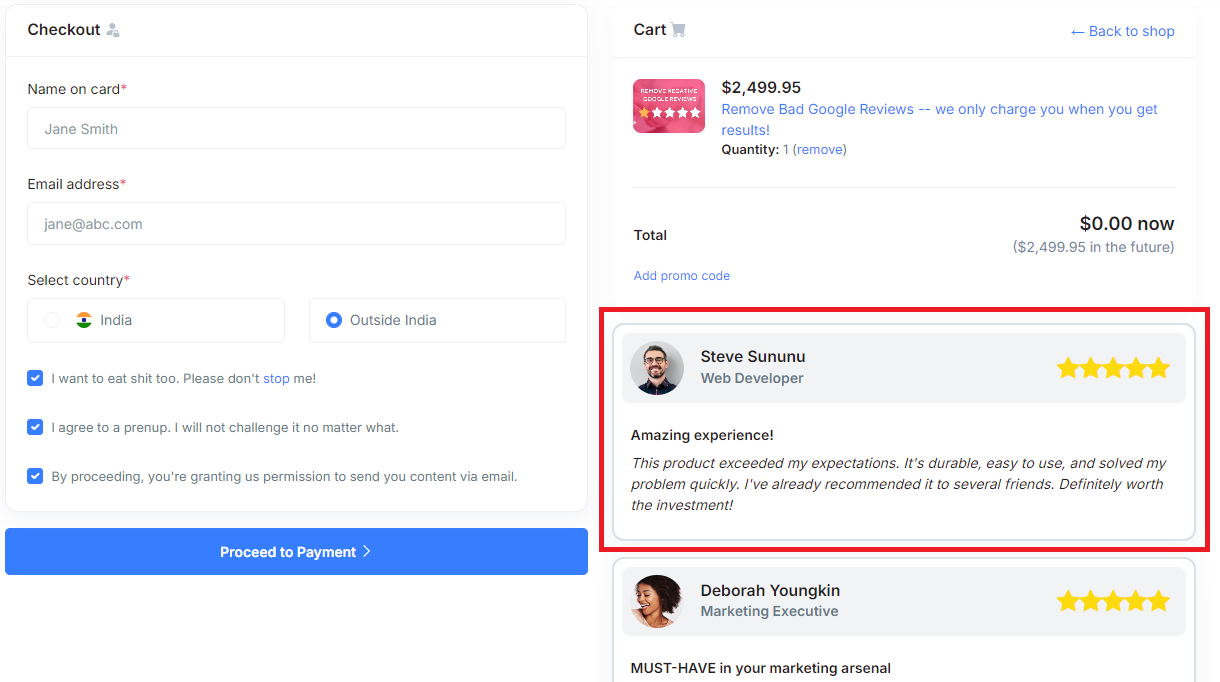The height and width of the screenshot is (682, 1220).
Task: Open Back to shop
Action: click(1130, 31)
